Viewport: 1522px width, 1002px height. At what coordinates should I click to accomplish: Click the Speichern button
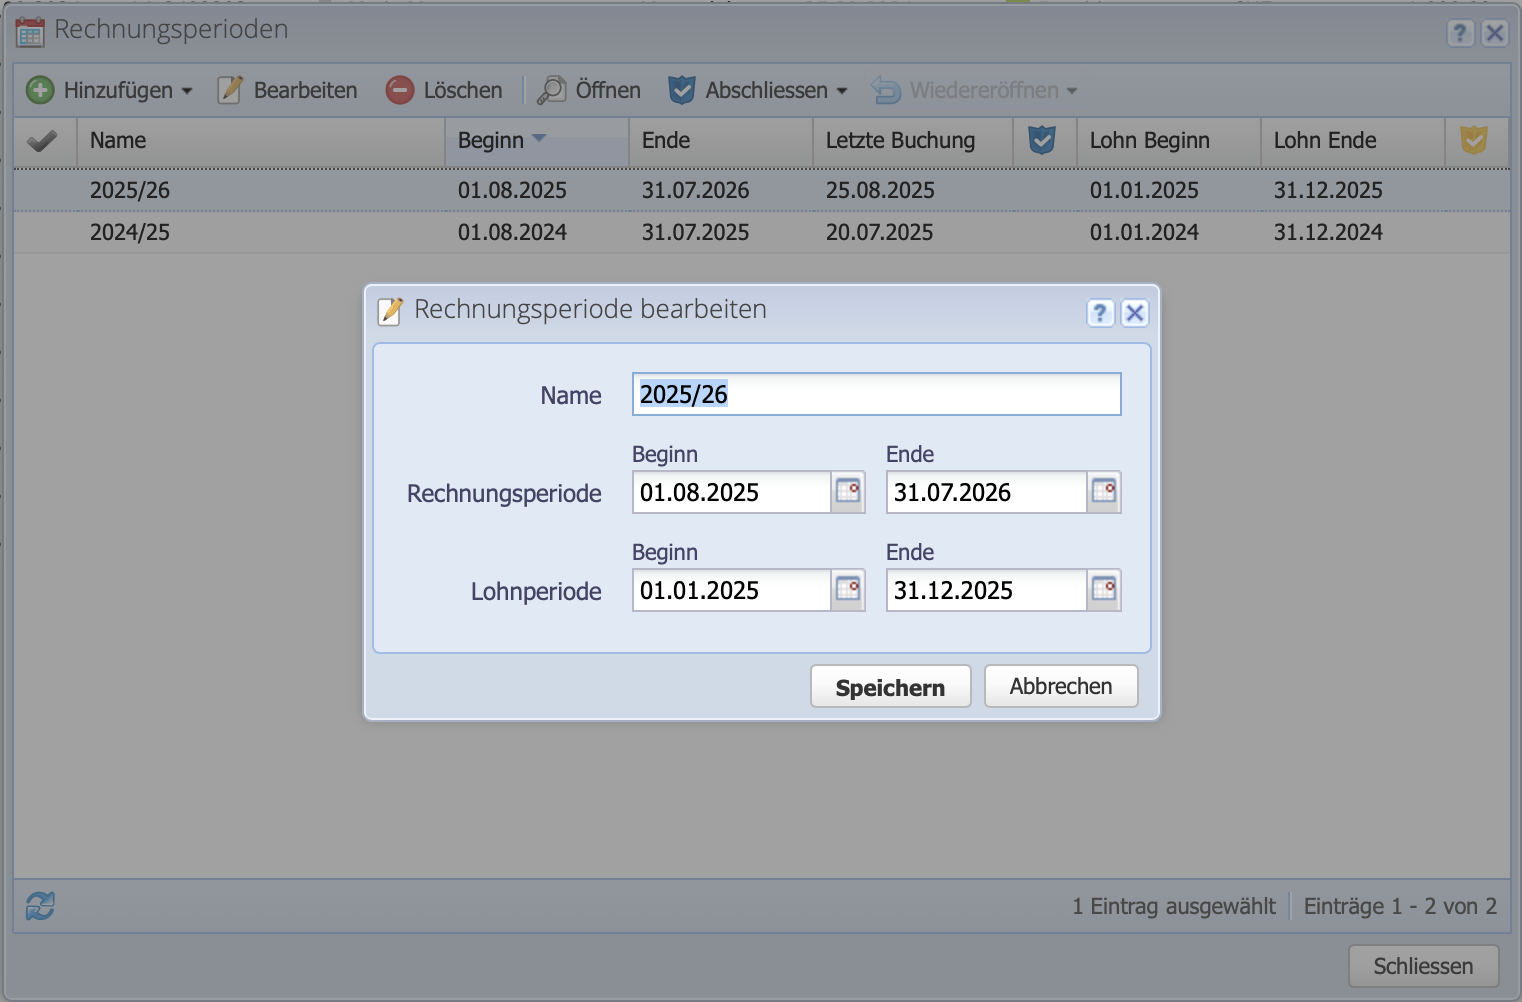[x=890, y=687]
